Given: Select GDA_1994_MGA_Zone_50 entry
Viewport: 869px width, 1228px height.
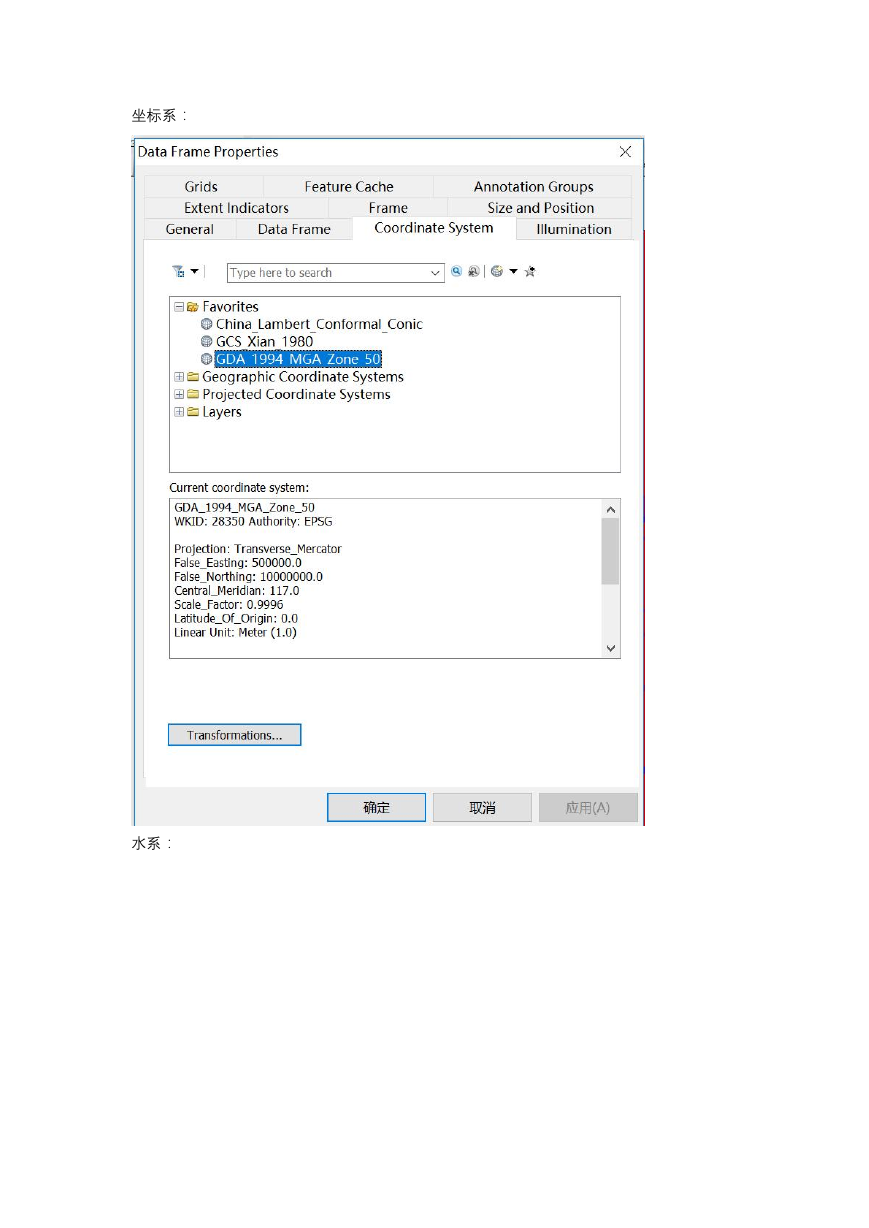Looking at the screenshot, I should 298,359.
